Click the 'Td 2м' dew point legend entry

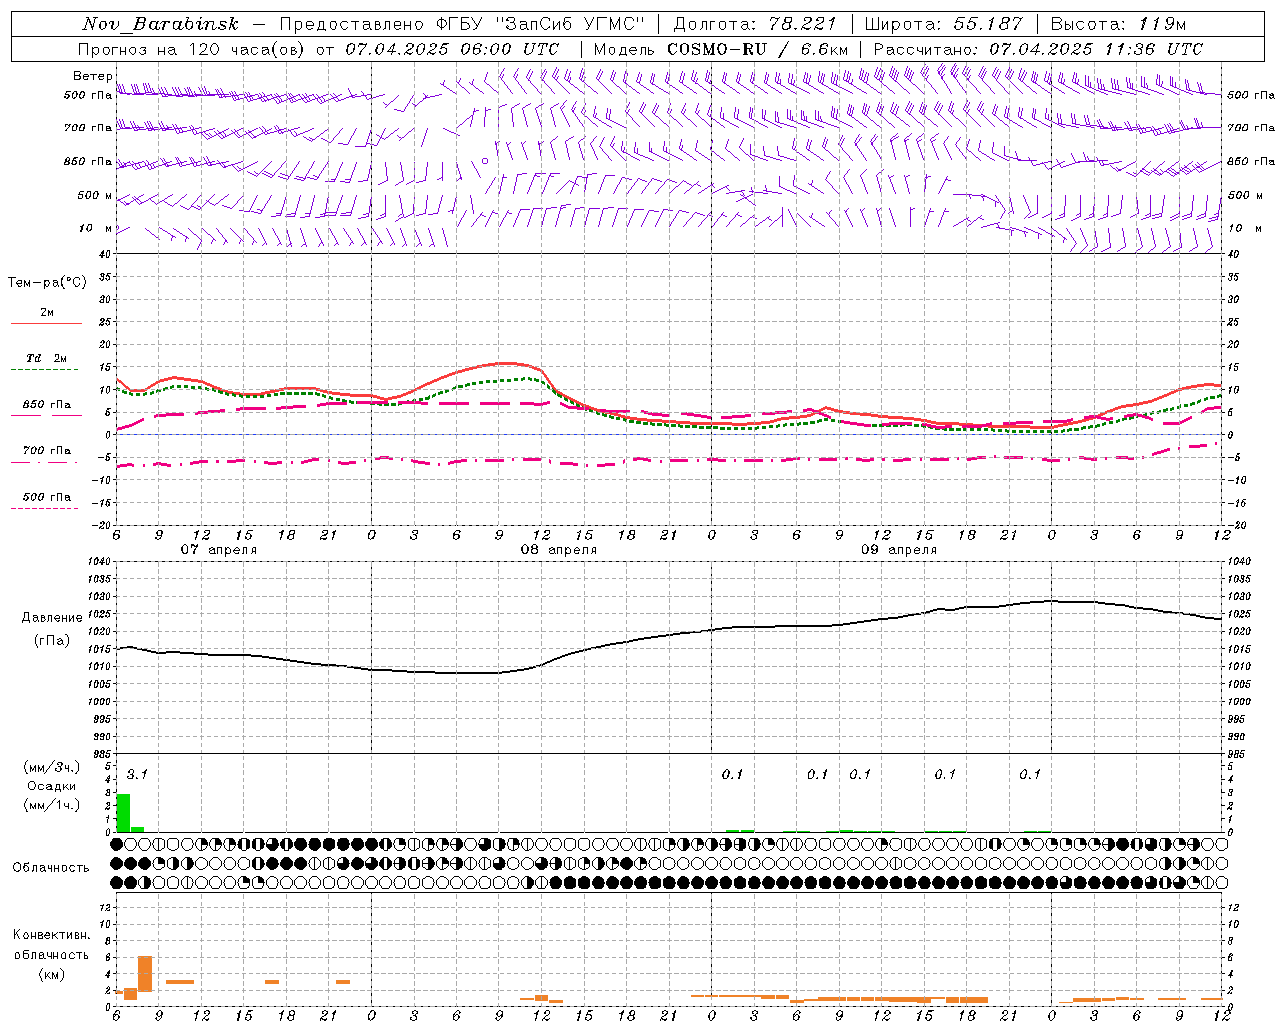[46, 358]
